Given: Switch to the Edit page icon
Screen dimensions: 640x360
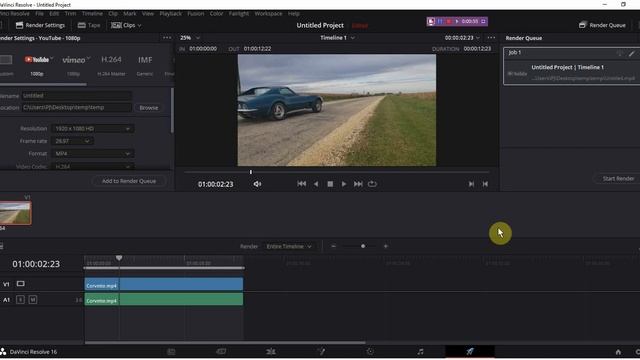Looking at the screenshot, I should click(x=271, y=351).
